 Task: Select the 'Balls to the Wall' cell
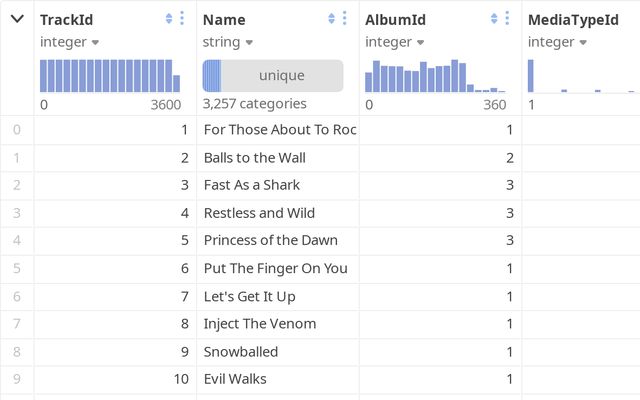[255, 157]
